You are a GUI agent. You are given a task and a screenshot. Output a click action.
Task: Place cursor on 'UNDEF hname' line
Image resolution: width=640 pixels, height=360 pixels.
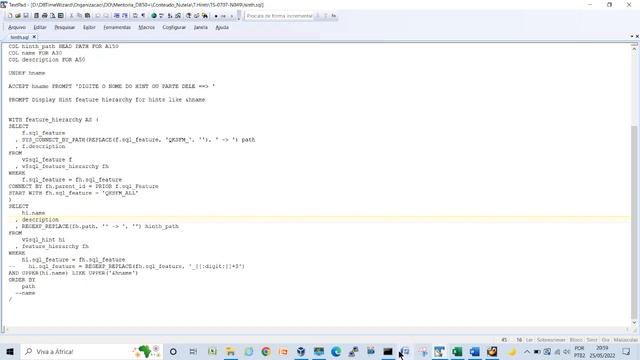pos(27,73)
